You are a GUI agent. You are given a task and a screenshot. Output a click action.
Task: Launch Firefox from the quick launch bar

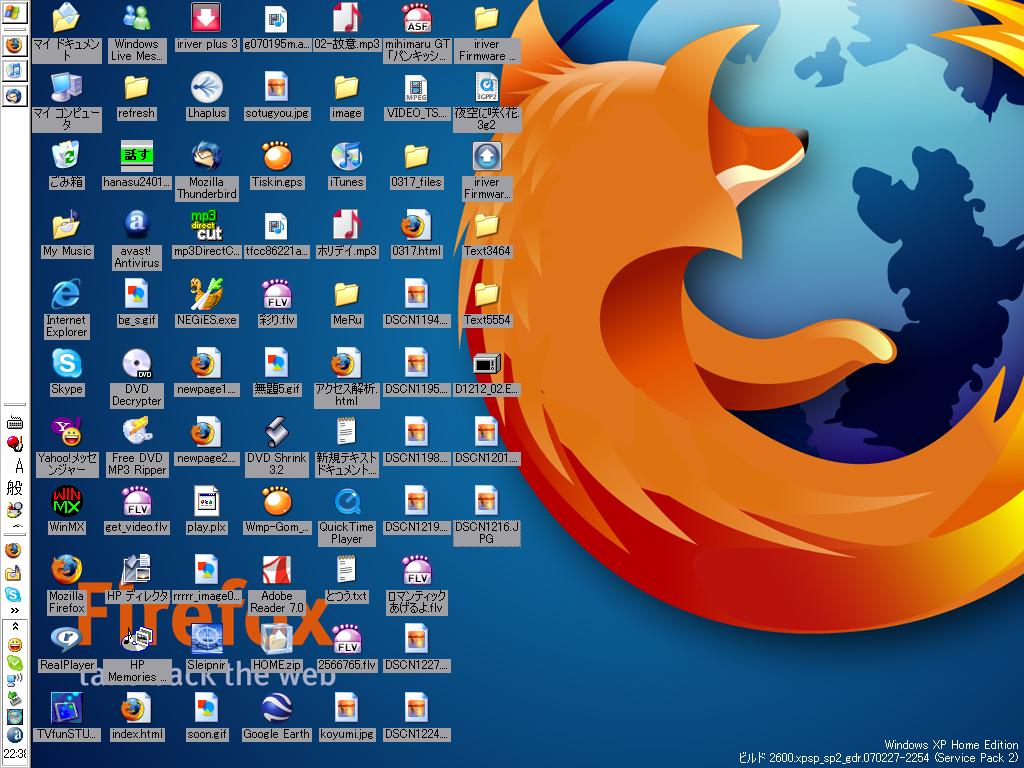(14, 45)
